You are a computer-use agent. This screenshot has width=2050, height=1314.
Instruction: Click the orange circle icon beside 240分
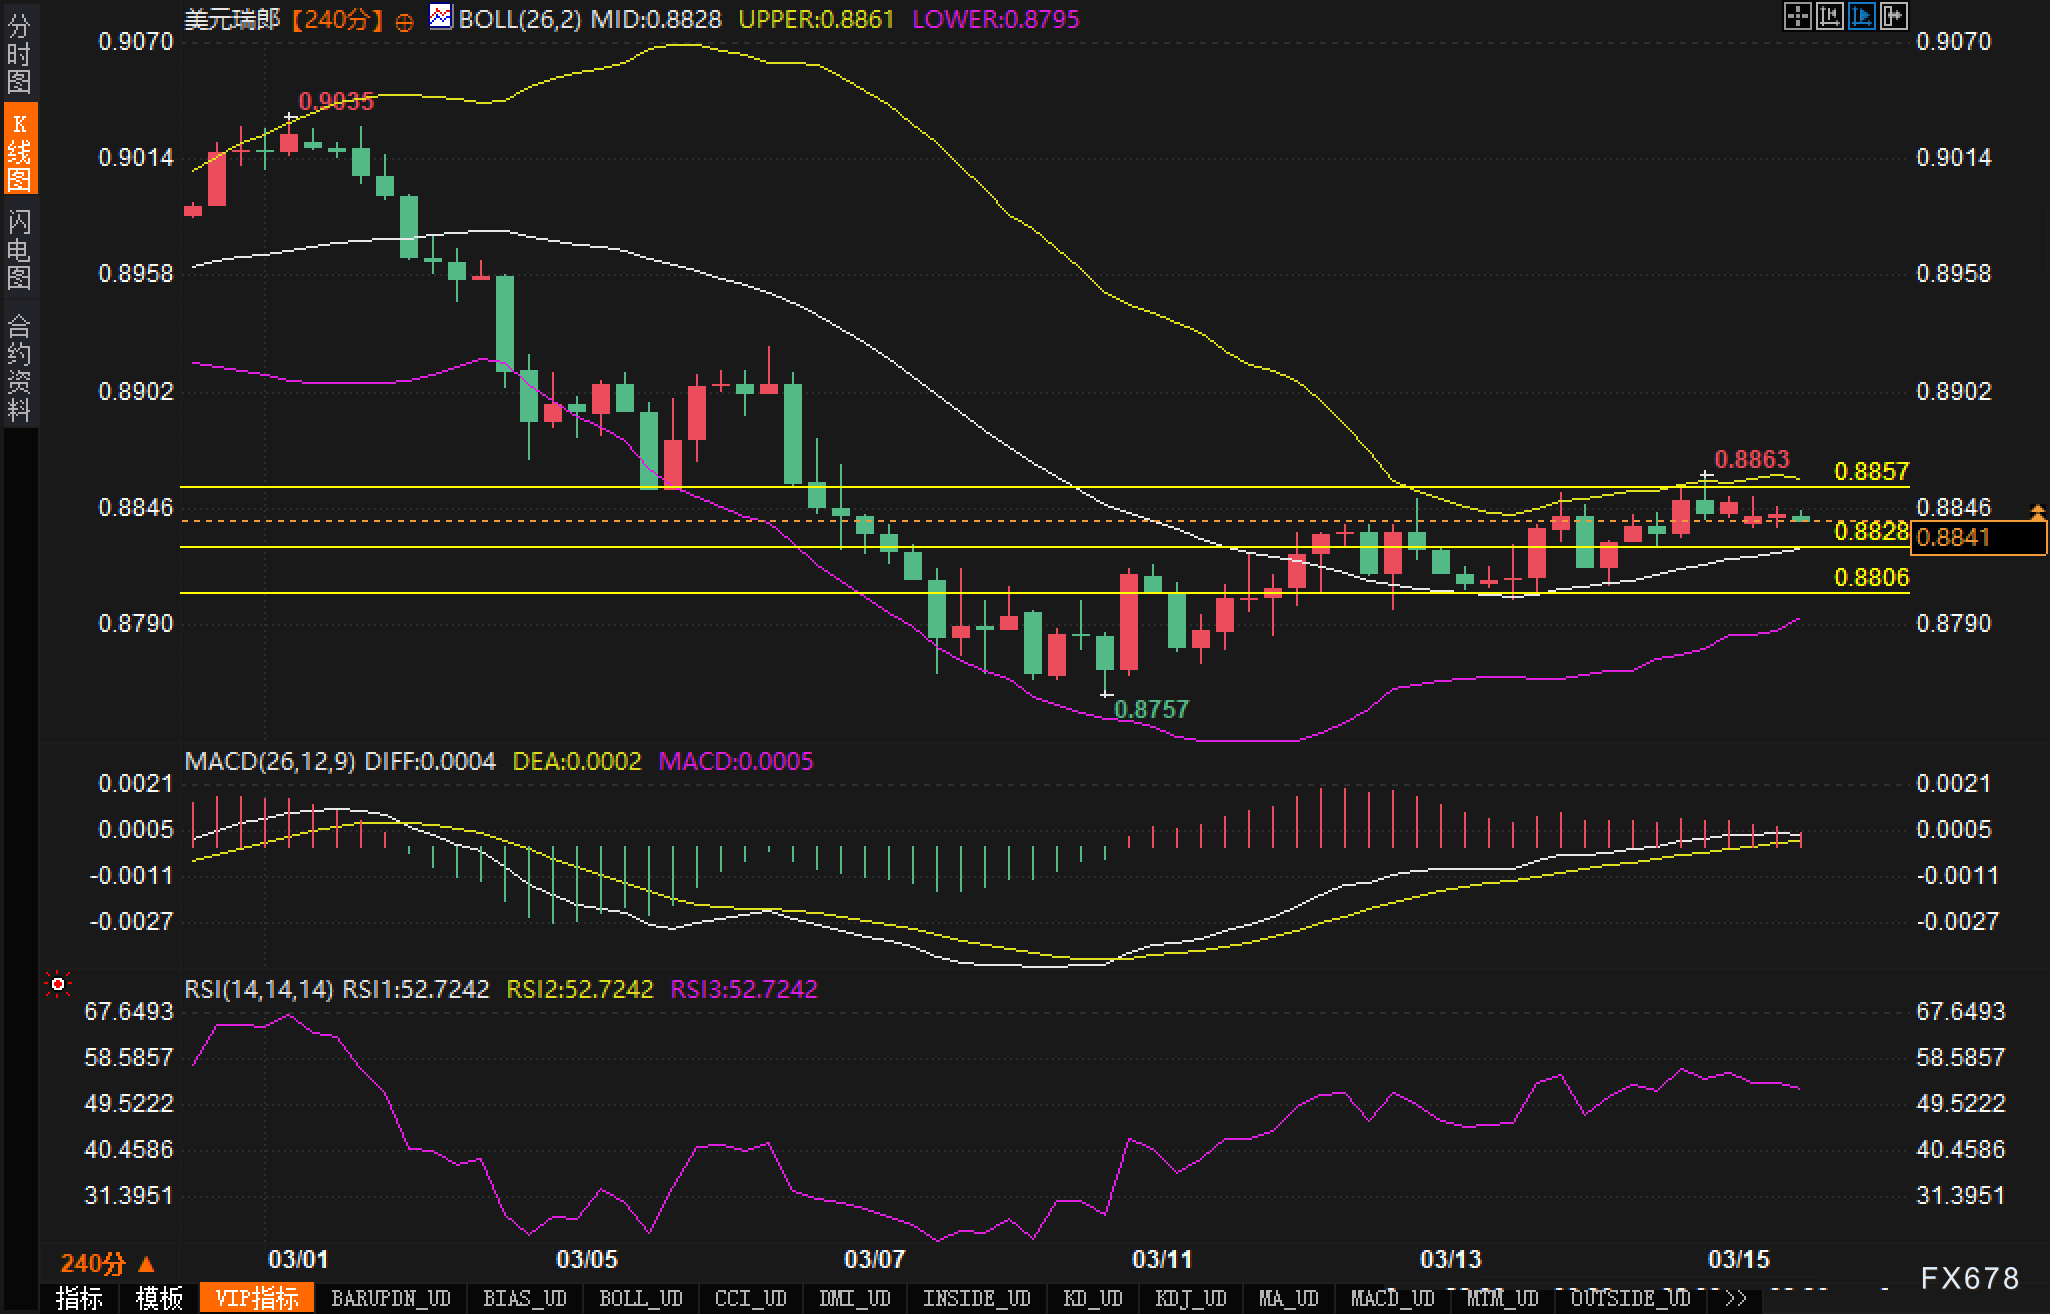404,22
